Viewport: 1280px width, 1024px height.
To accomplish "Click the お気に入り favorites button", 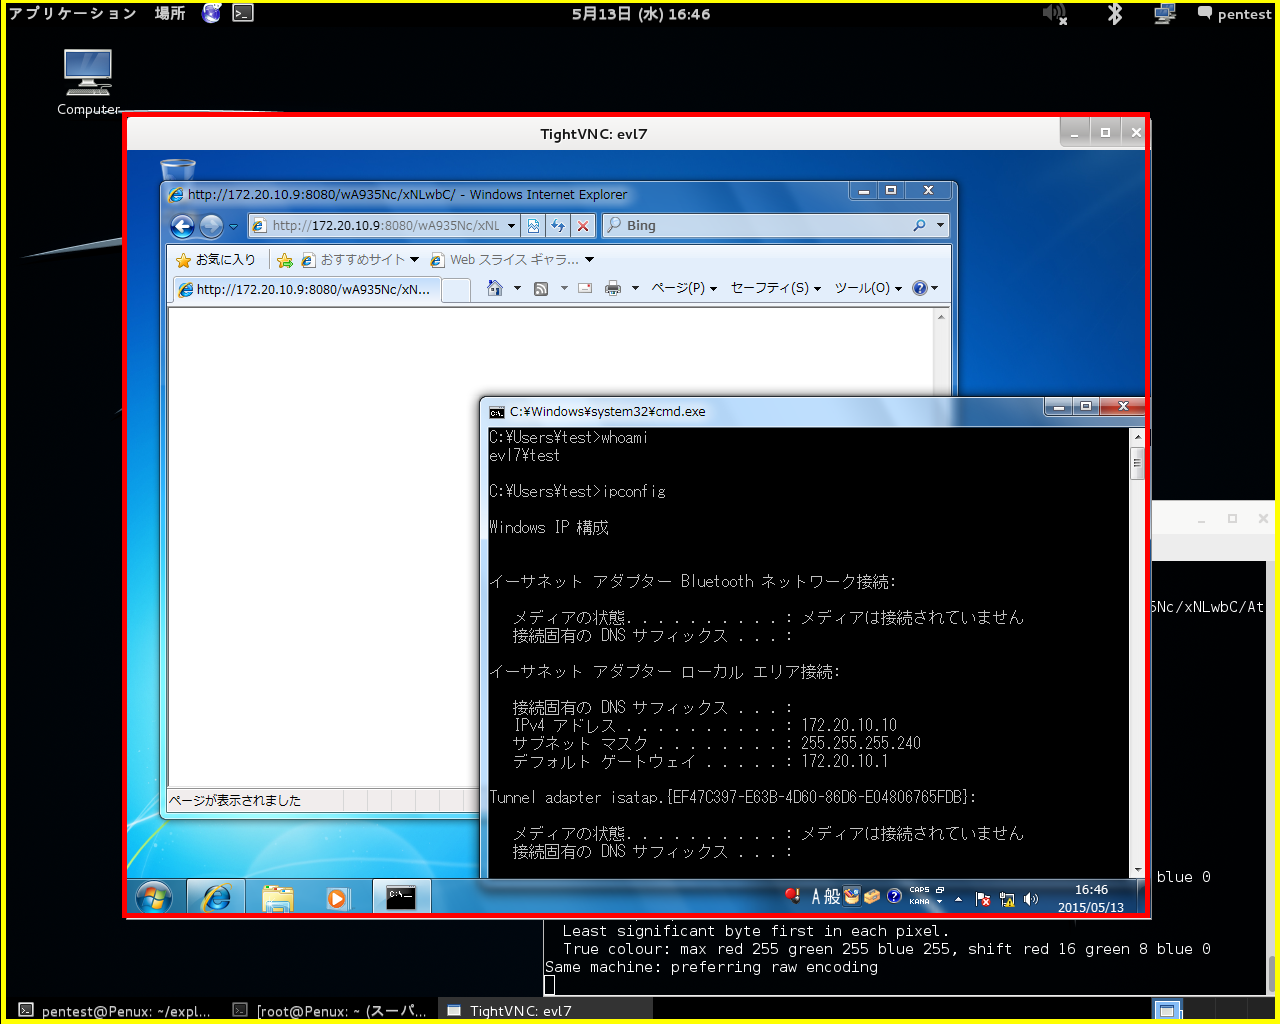I will [x=216, y=260].
